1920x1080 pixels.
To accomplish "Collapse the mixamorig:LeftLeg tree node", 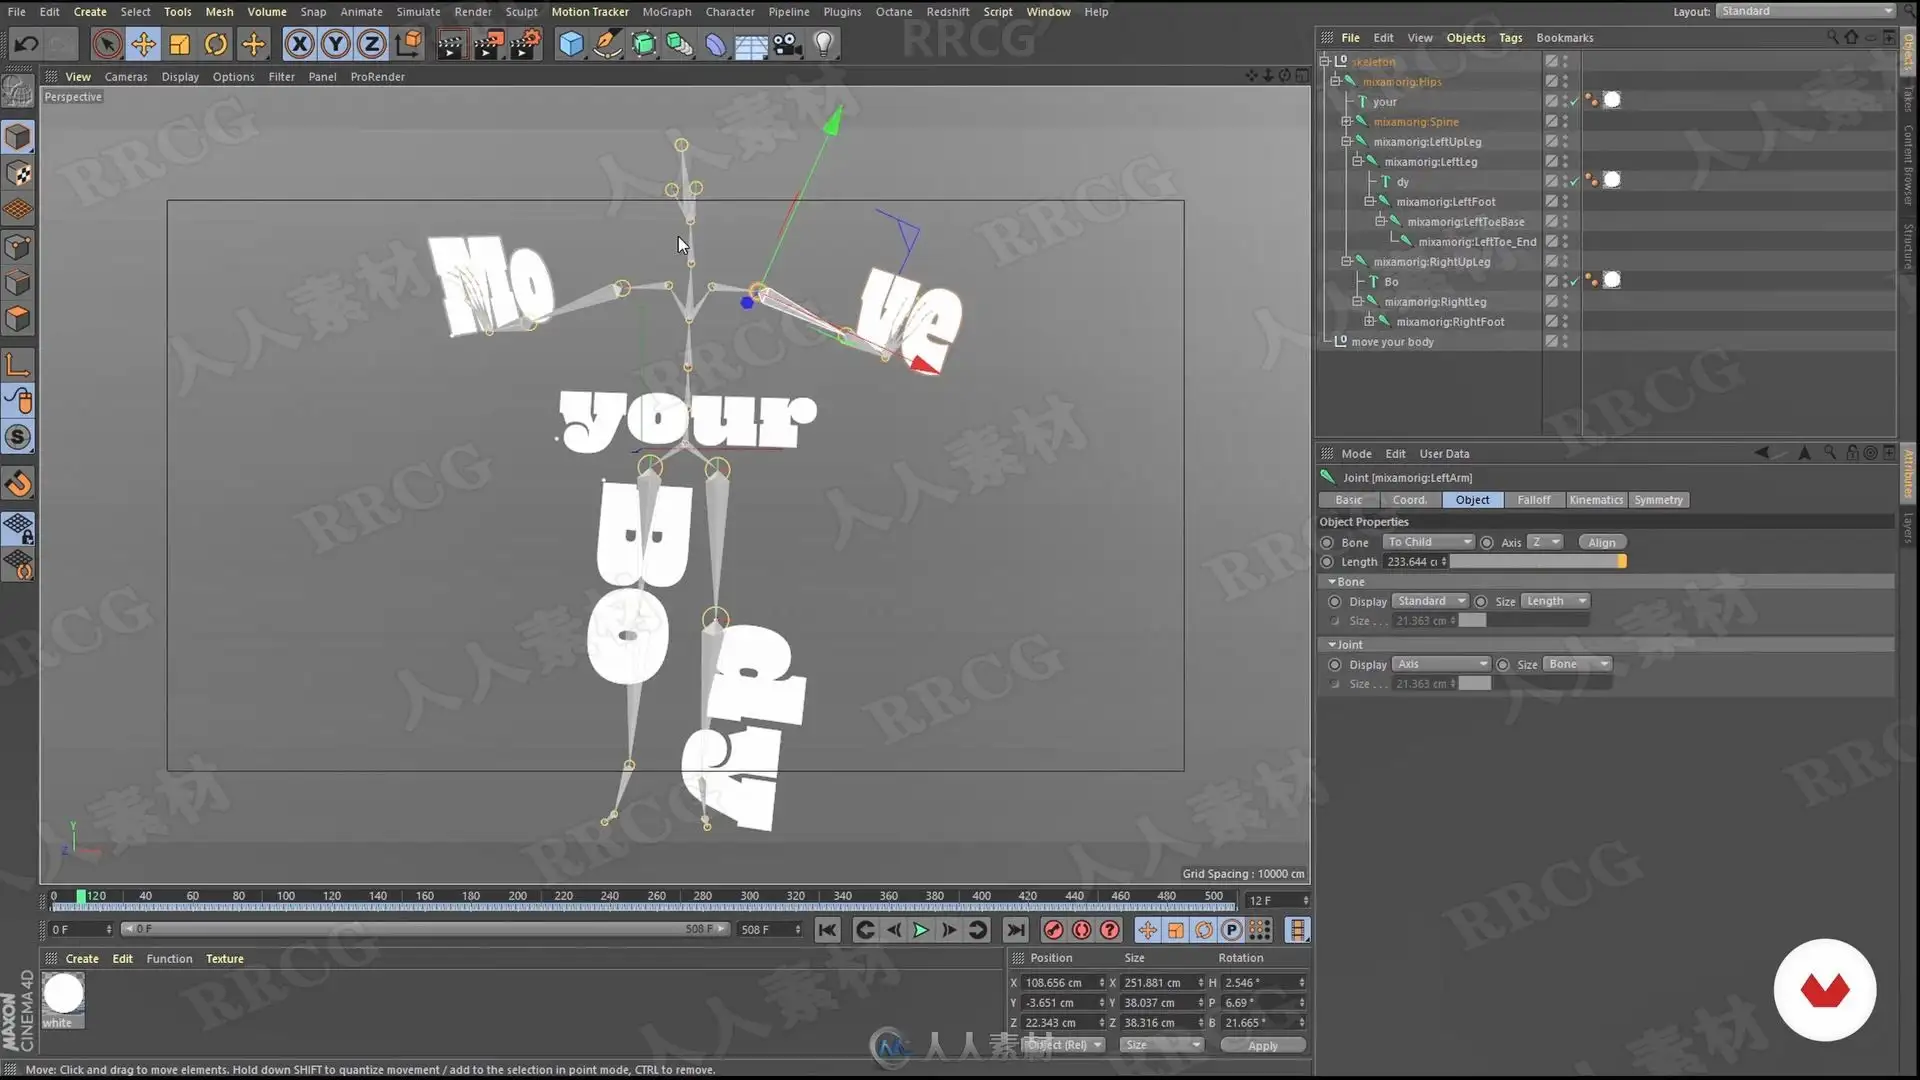I will click(1357, 162).
